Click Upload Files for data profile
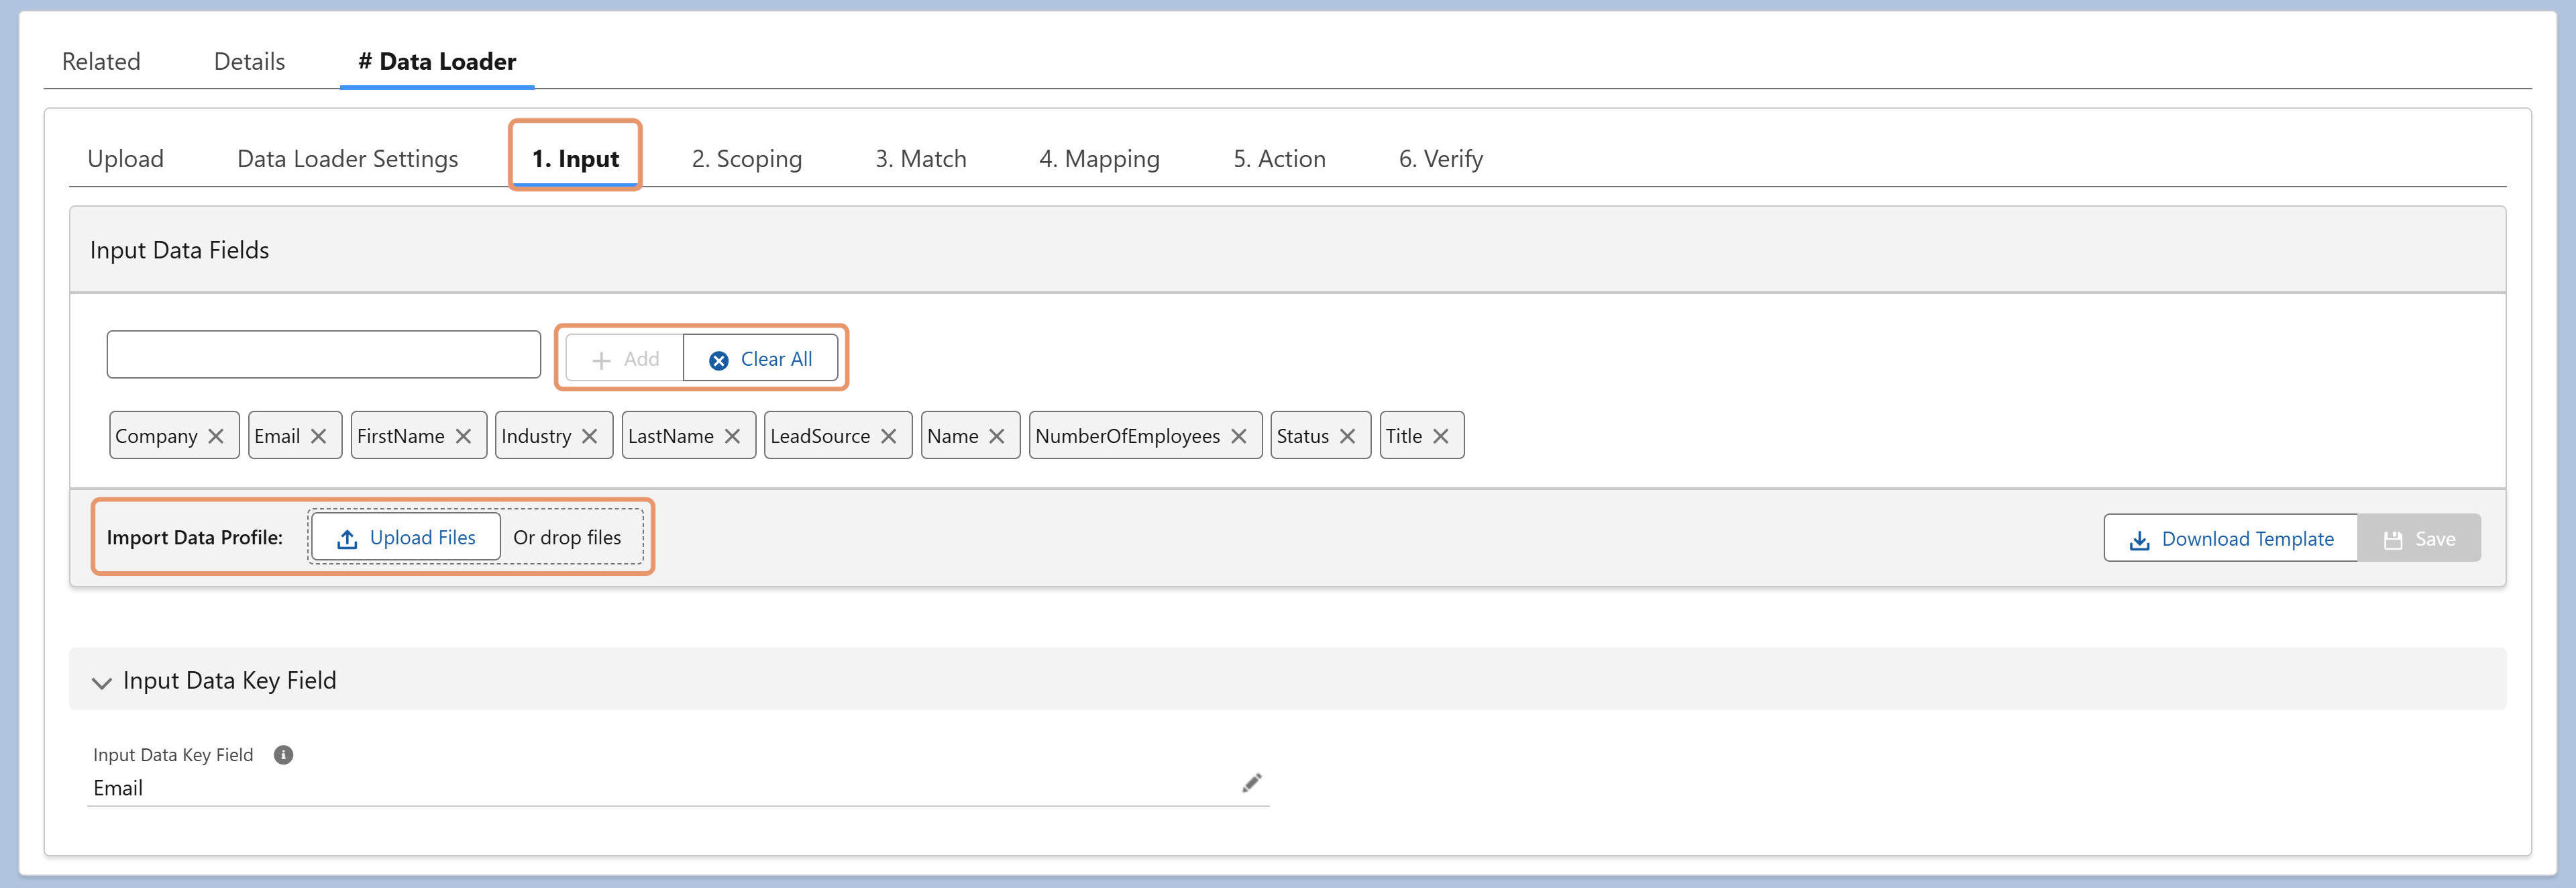 tap(406, 538)
